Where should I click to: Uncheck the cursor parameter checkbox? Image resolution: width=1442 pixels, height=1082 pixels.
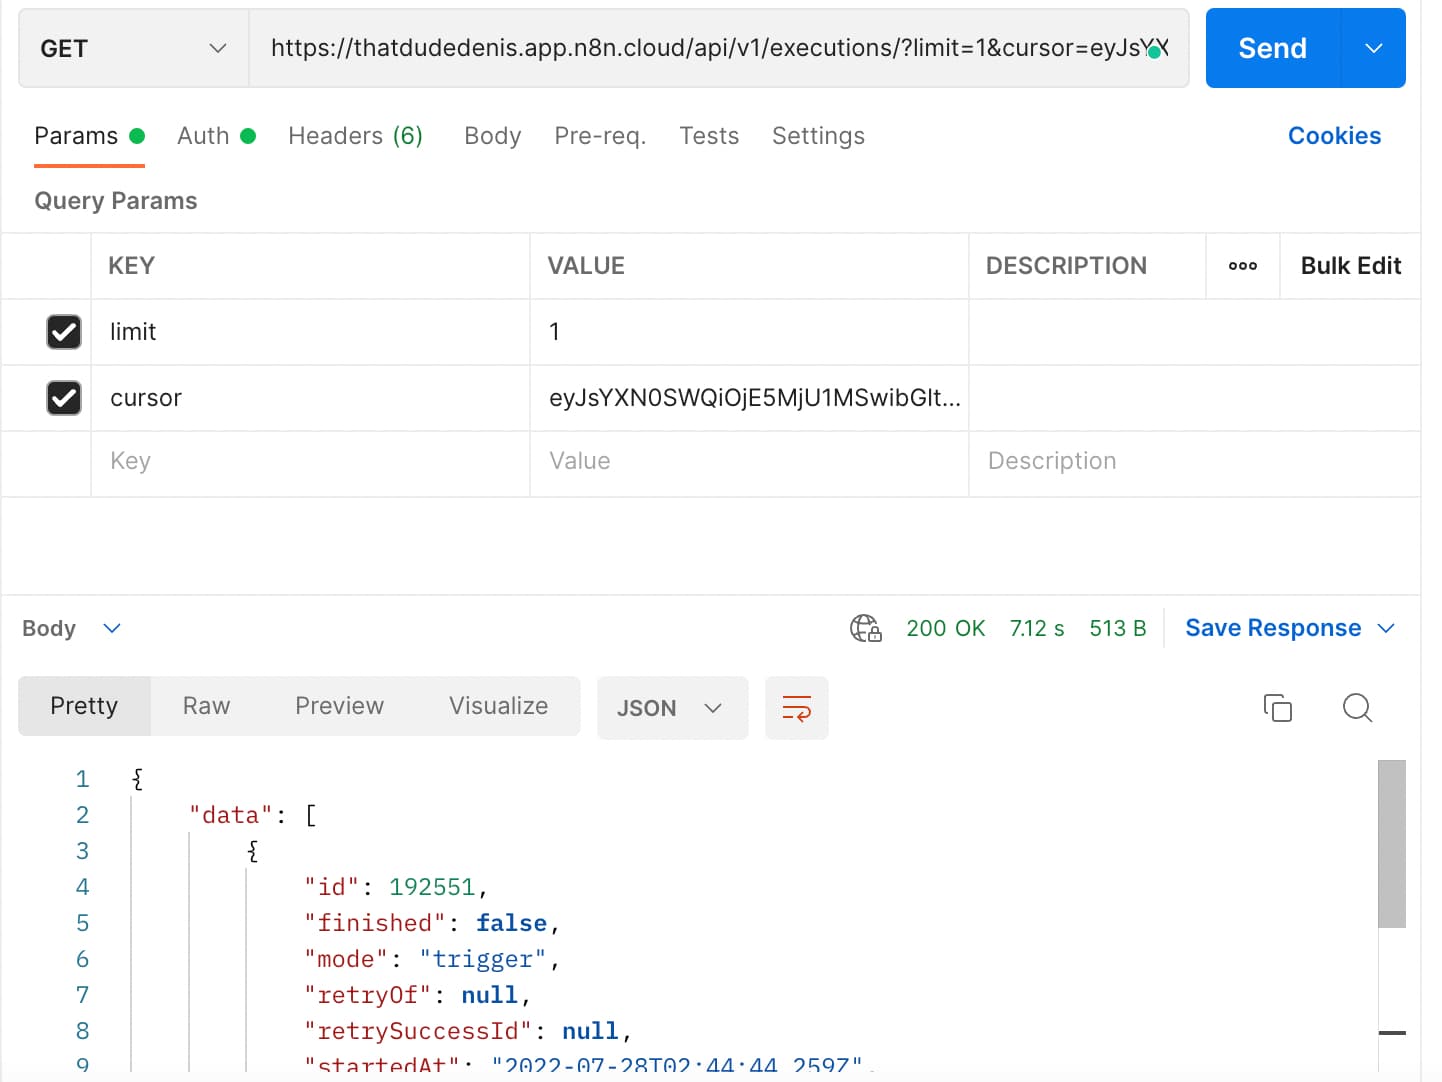click(x=64, y=398)
